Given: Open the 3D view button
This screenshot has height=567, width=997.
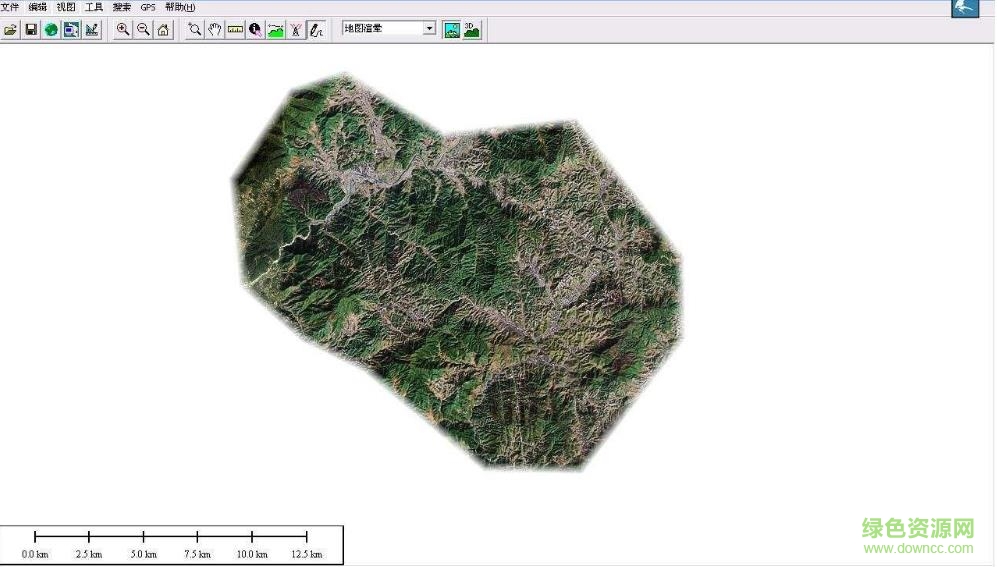Looking at the screenshot, I should pos(472,29).
